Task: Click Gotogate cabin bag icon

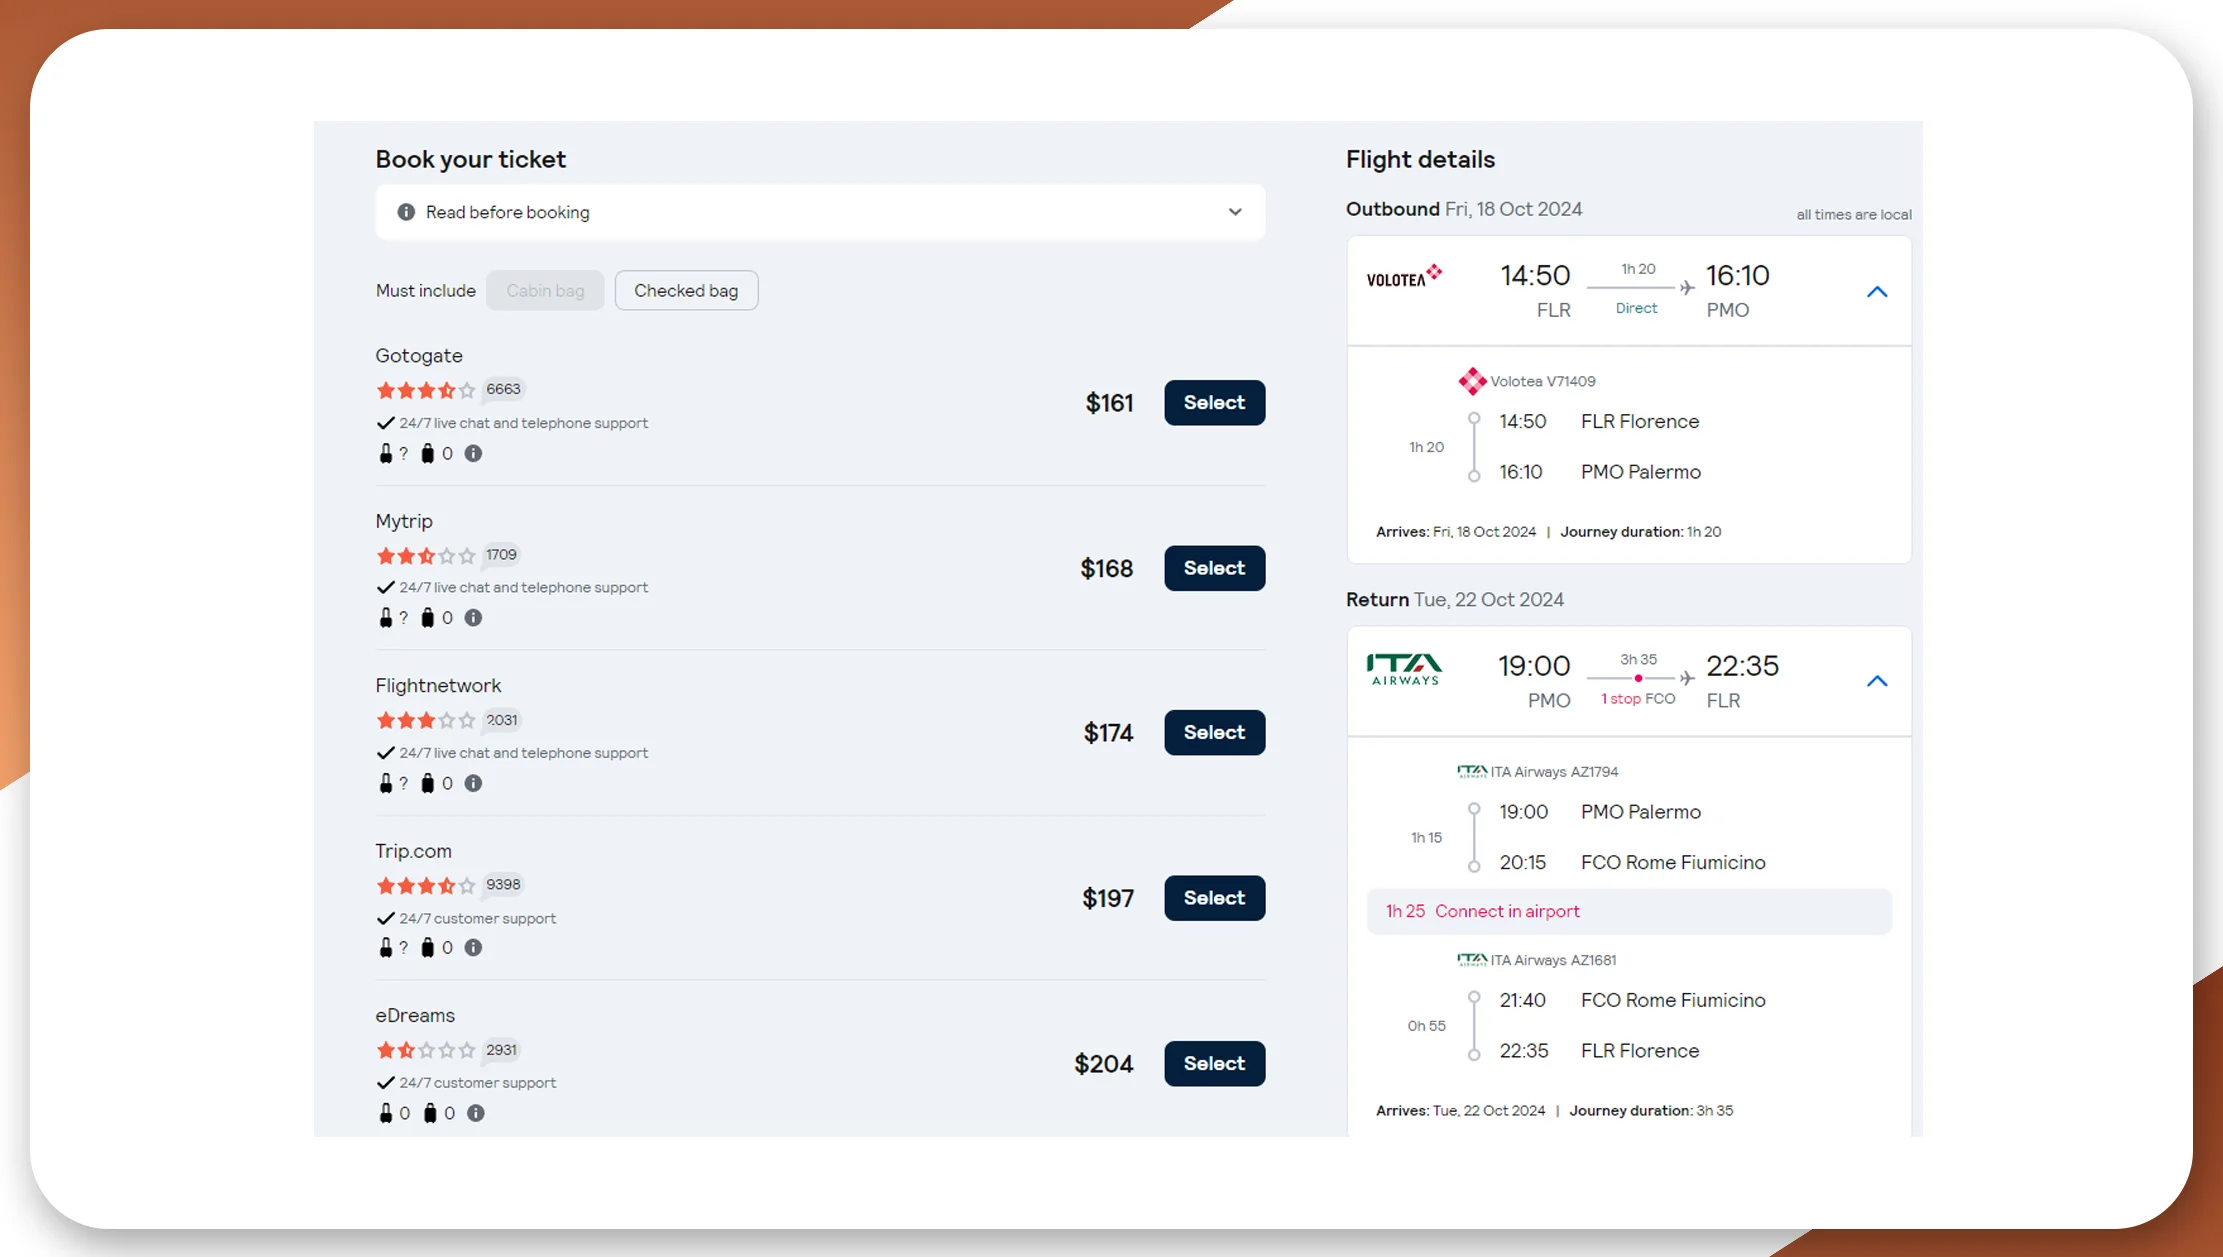Action: (386, 453)
